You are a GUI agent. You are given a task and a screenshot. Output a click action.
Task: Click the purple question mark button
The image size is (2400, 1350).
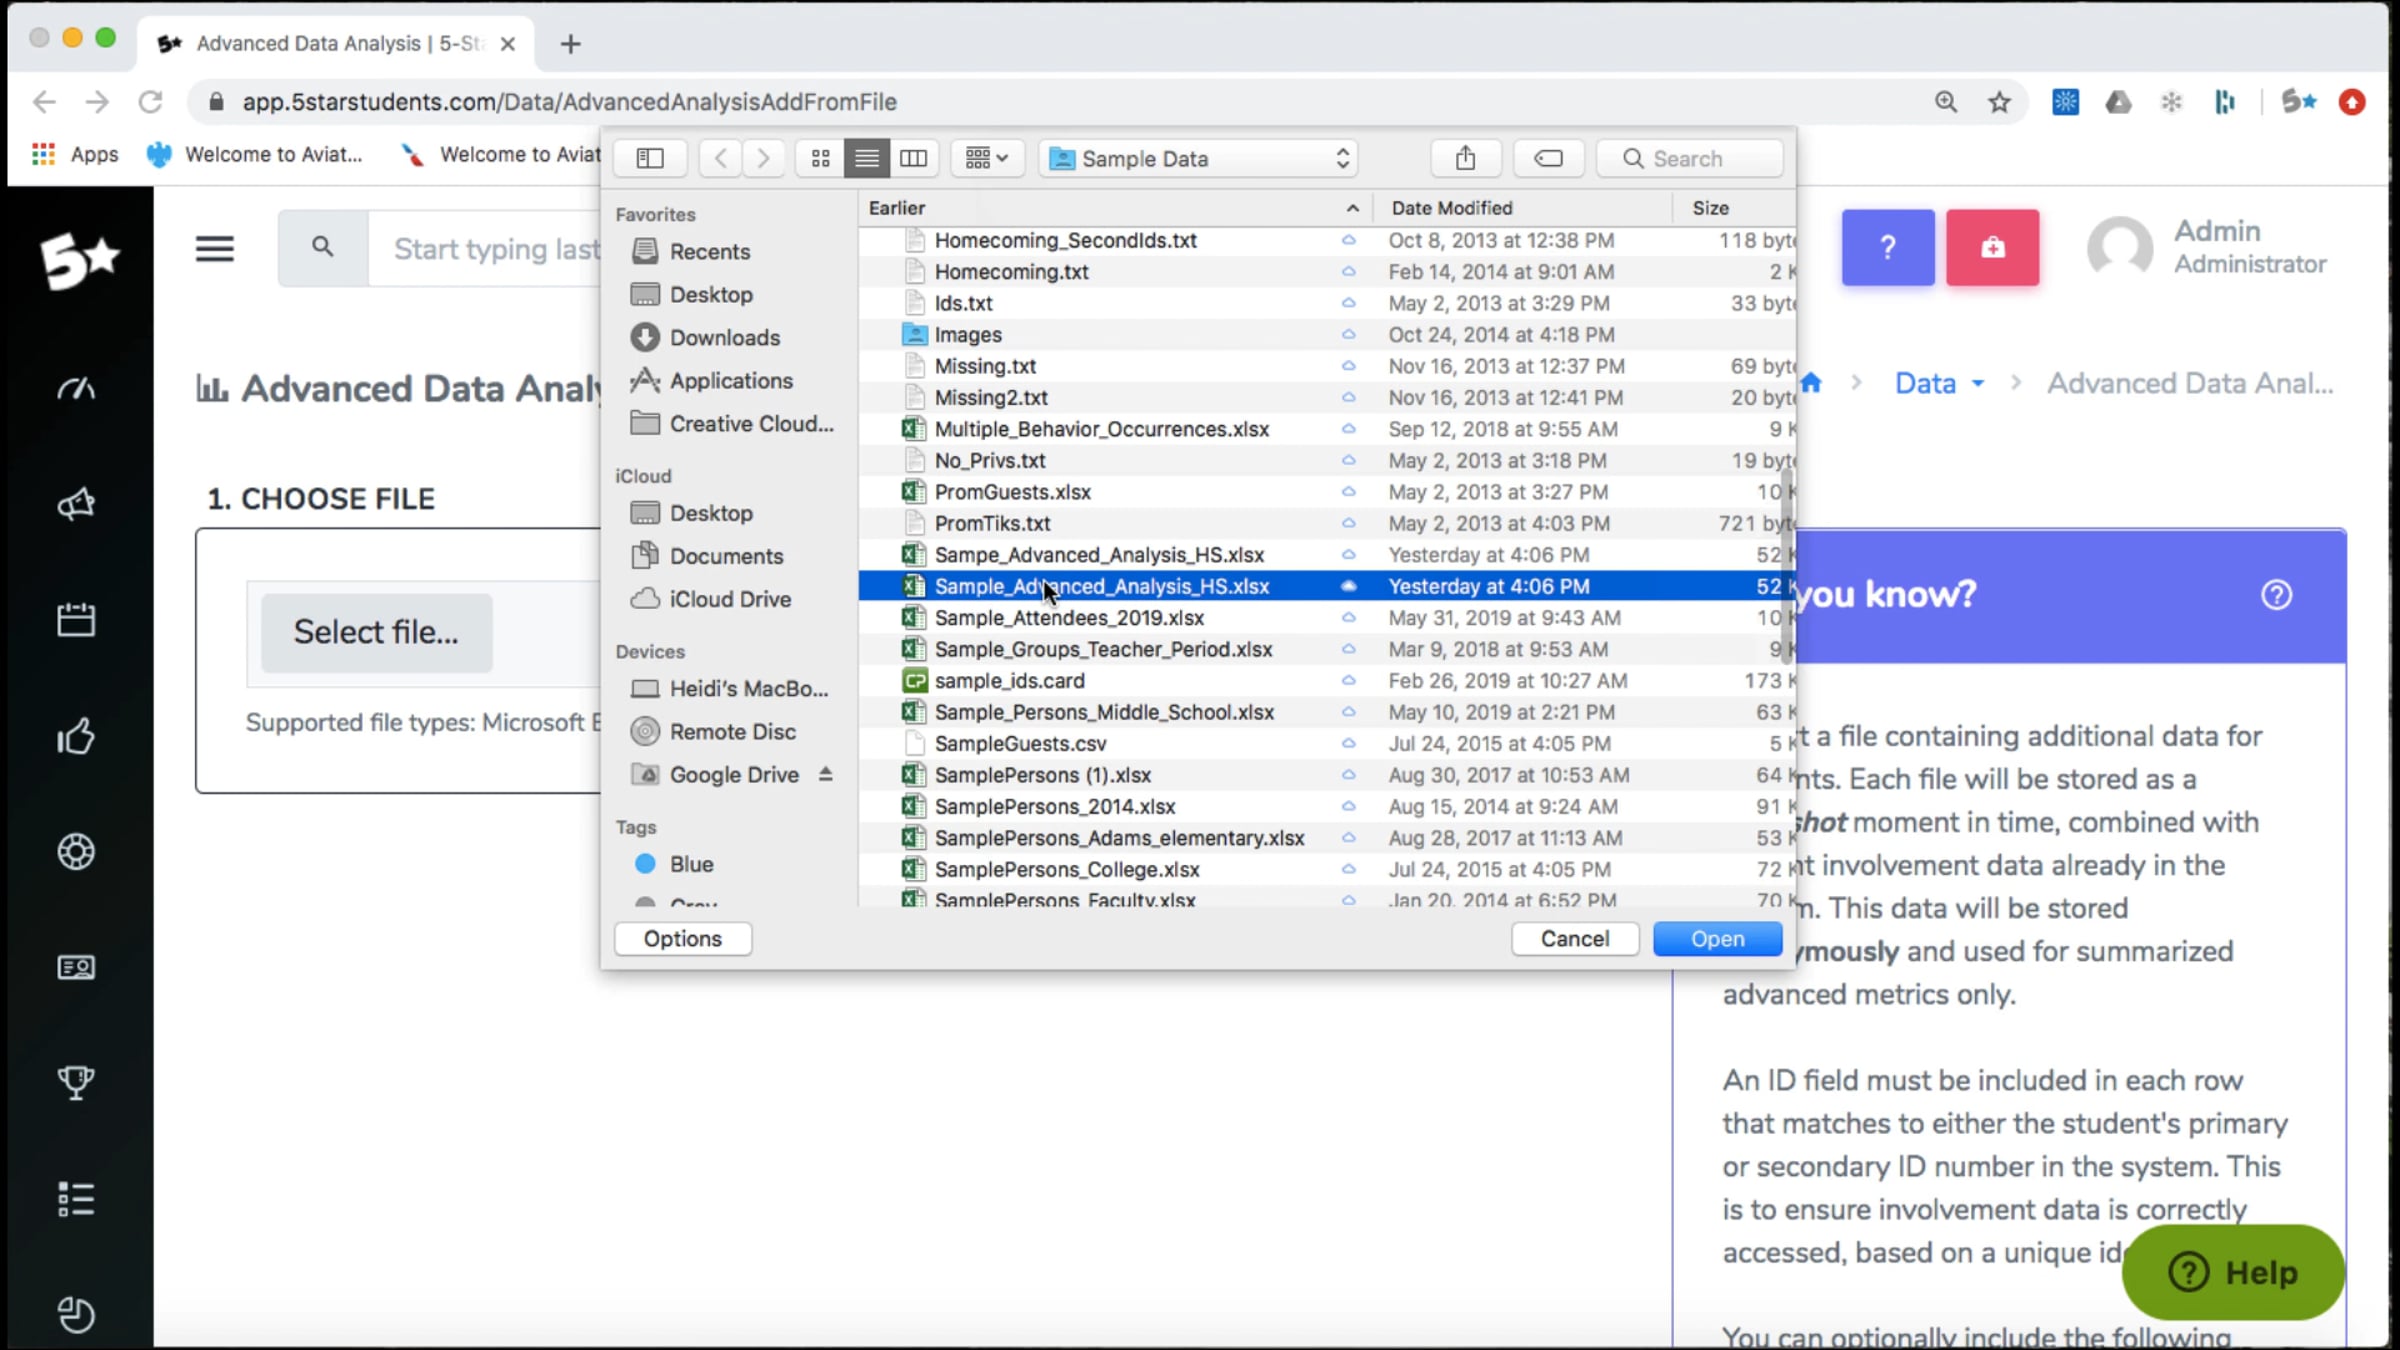pos(1887,248)
